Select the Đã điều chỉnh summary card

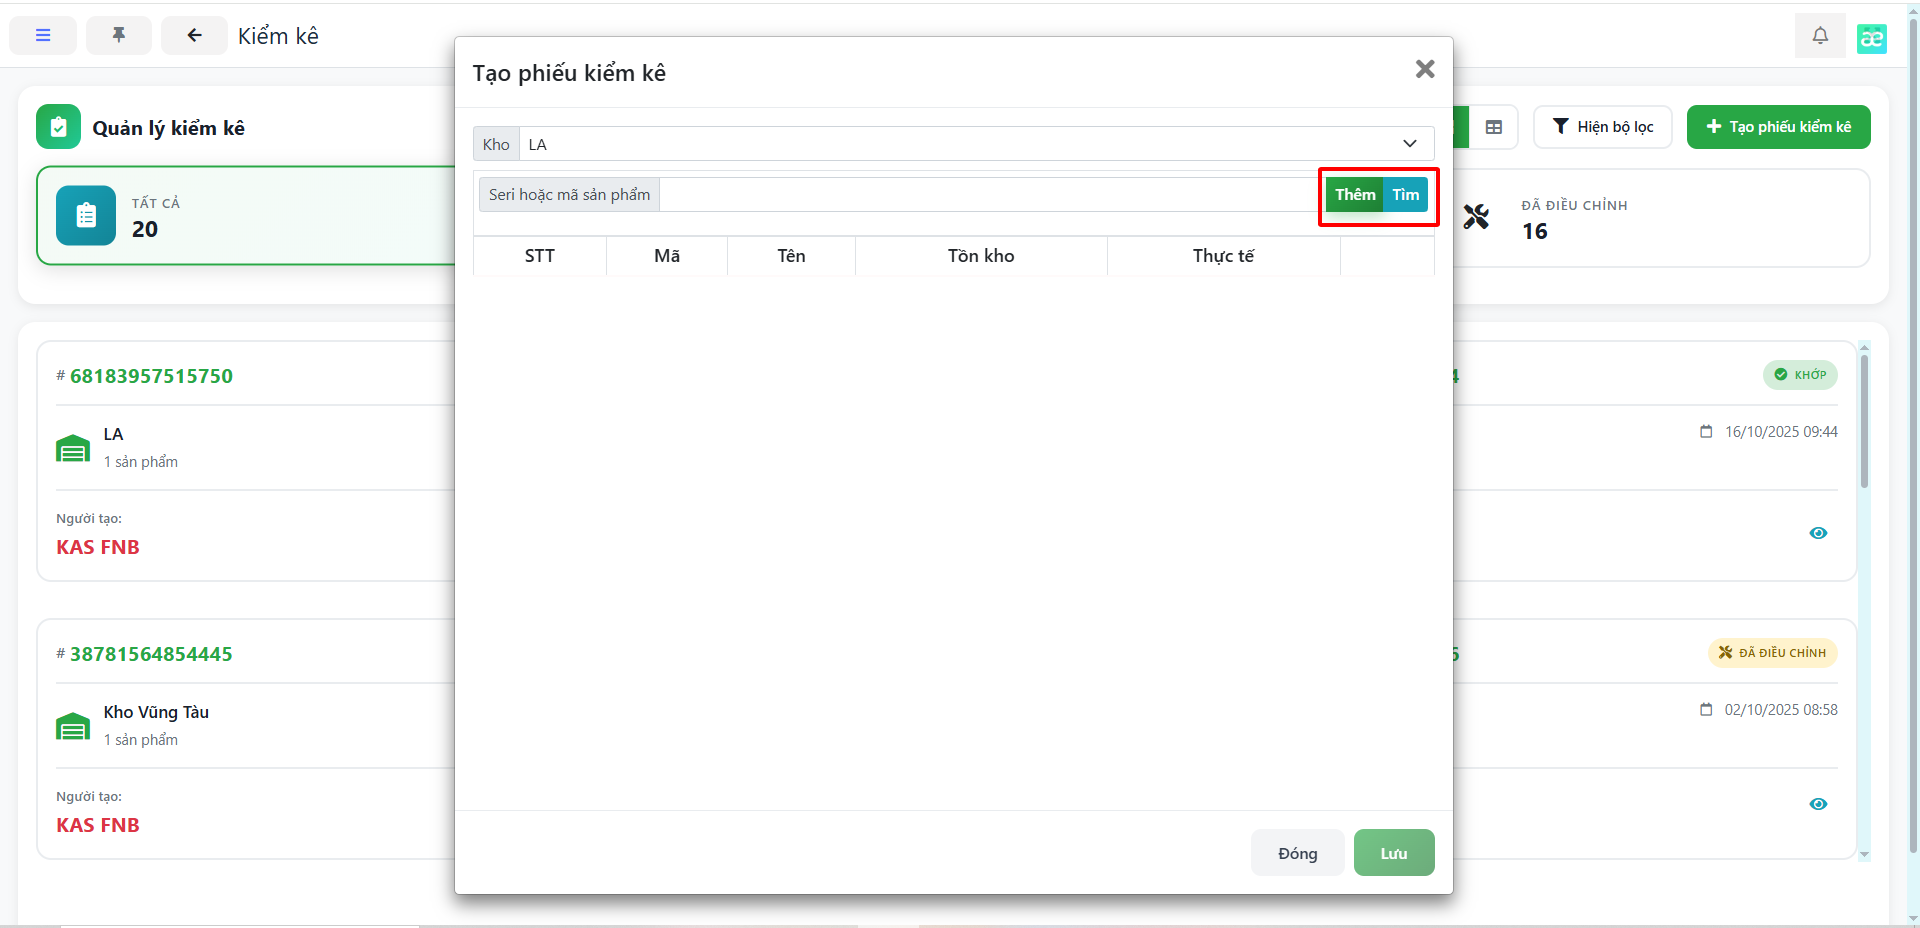(1660, 218)
